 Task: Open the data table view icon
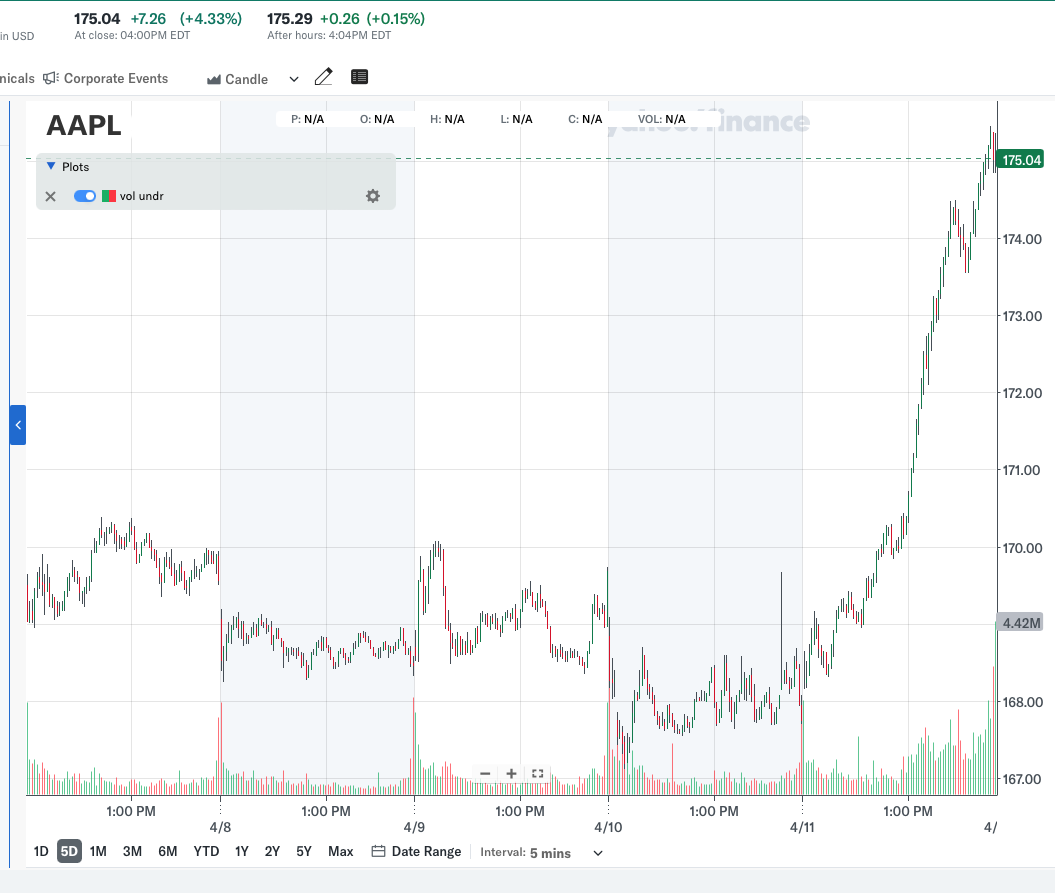[x=360, y=78]
